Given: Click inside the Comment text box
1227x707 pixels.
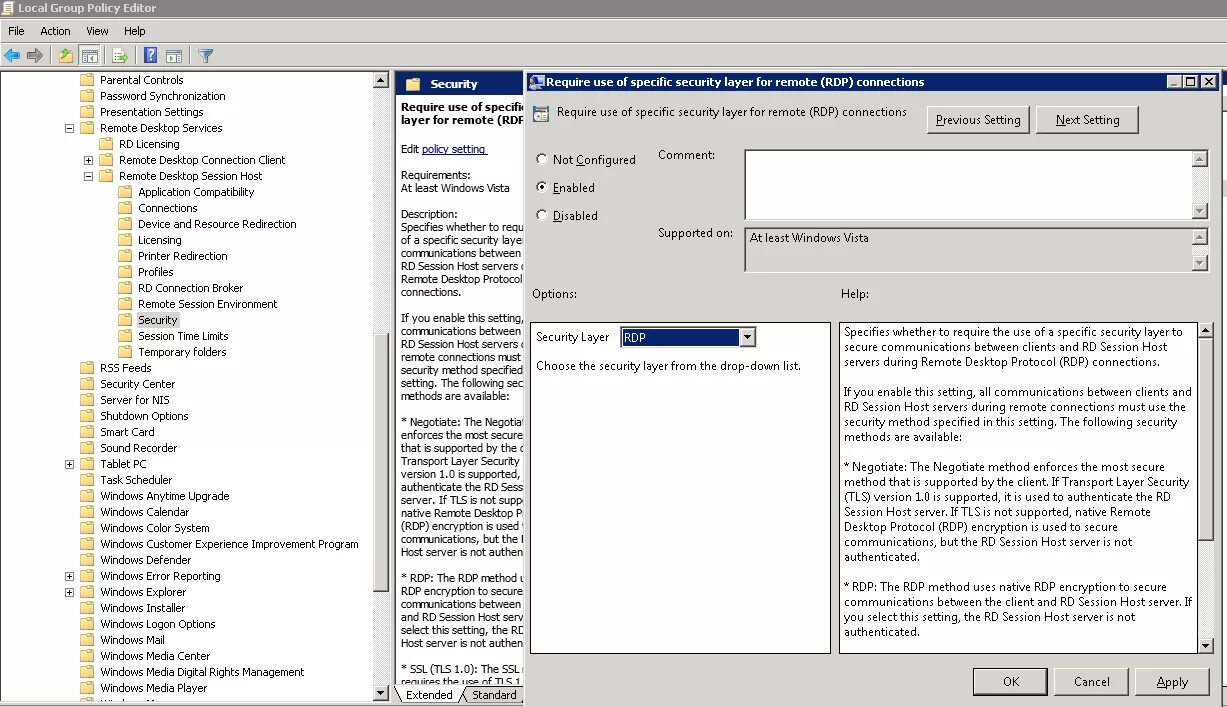Looking at the screenshot, I should [x=968, y=185].
